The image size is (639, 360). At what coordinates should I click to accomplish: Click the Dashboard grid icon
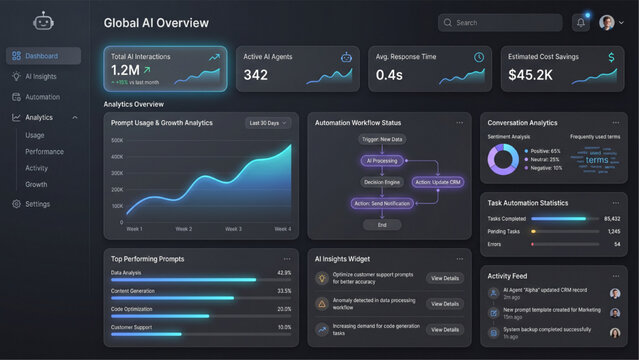pos(16,56)
